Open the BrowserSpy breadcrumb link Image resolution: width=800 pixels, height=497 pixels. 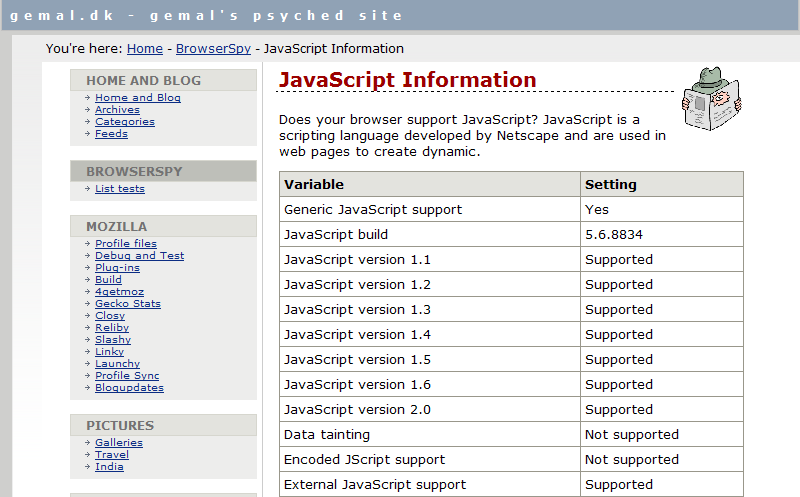(x=213, y=48)
